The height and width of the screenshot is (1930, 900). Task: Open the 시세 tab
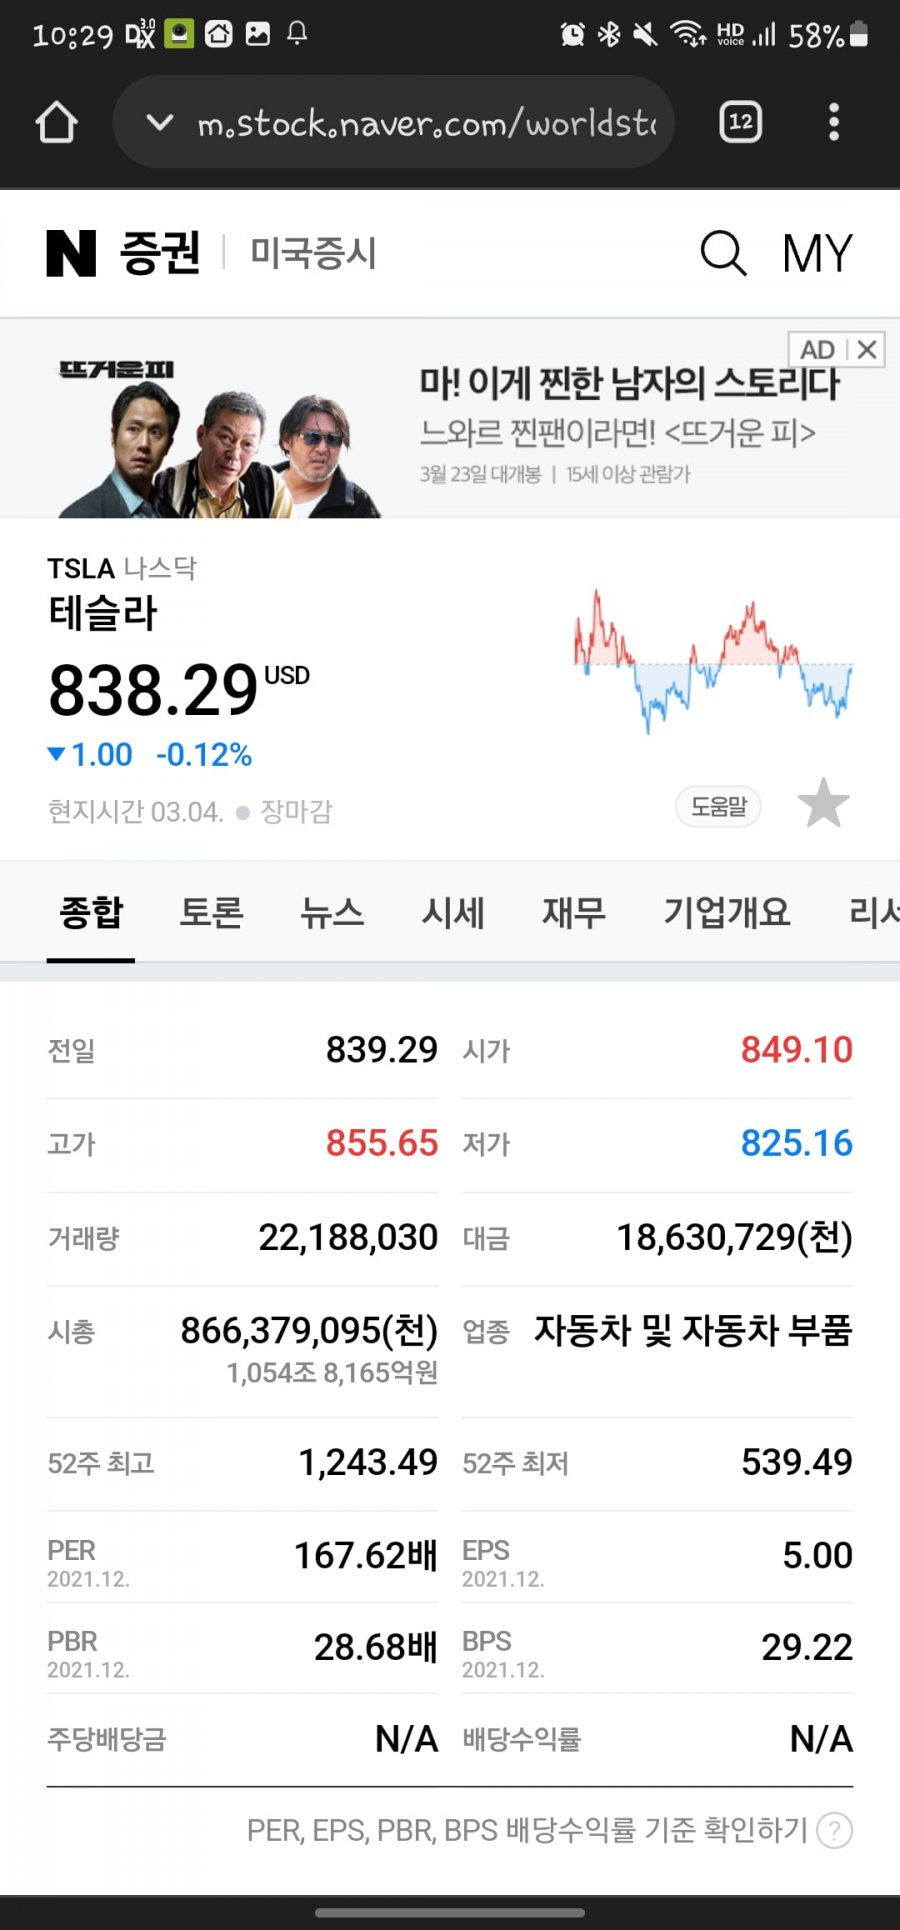[x=453, y=912]
